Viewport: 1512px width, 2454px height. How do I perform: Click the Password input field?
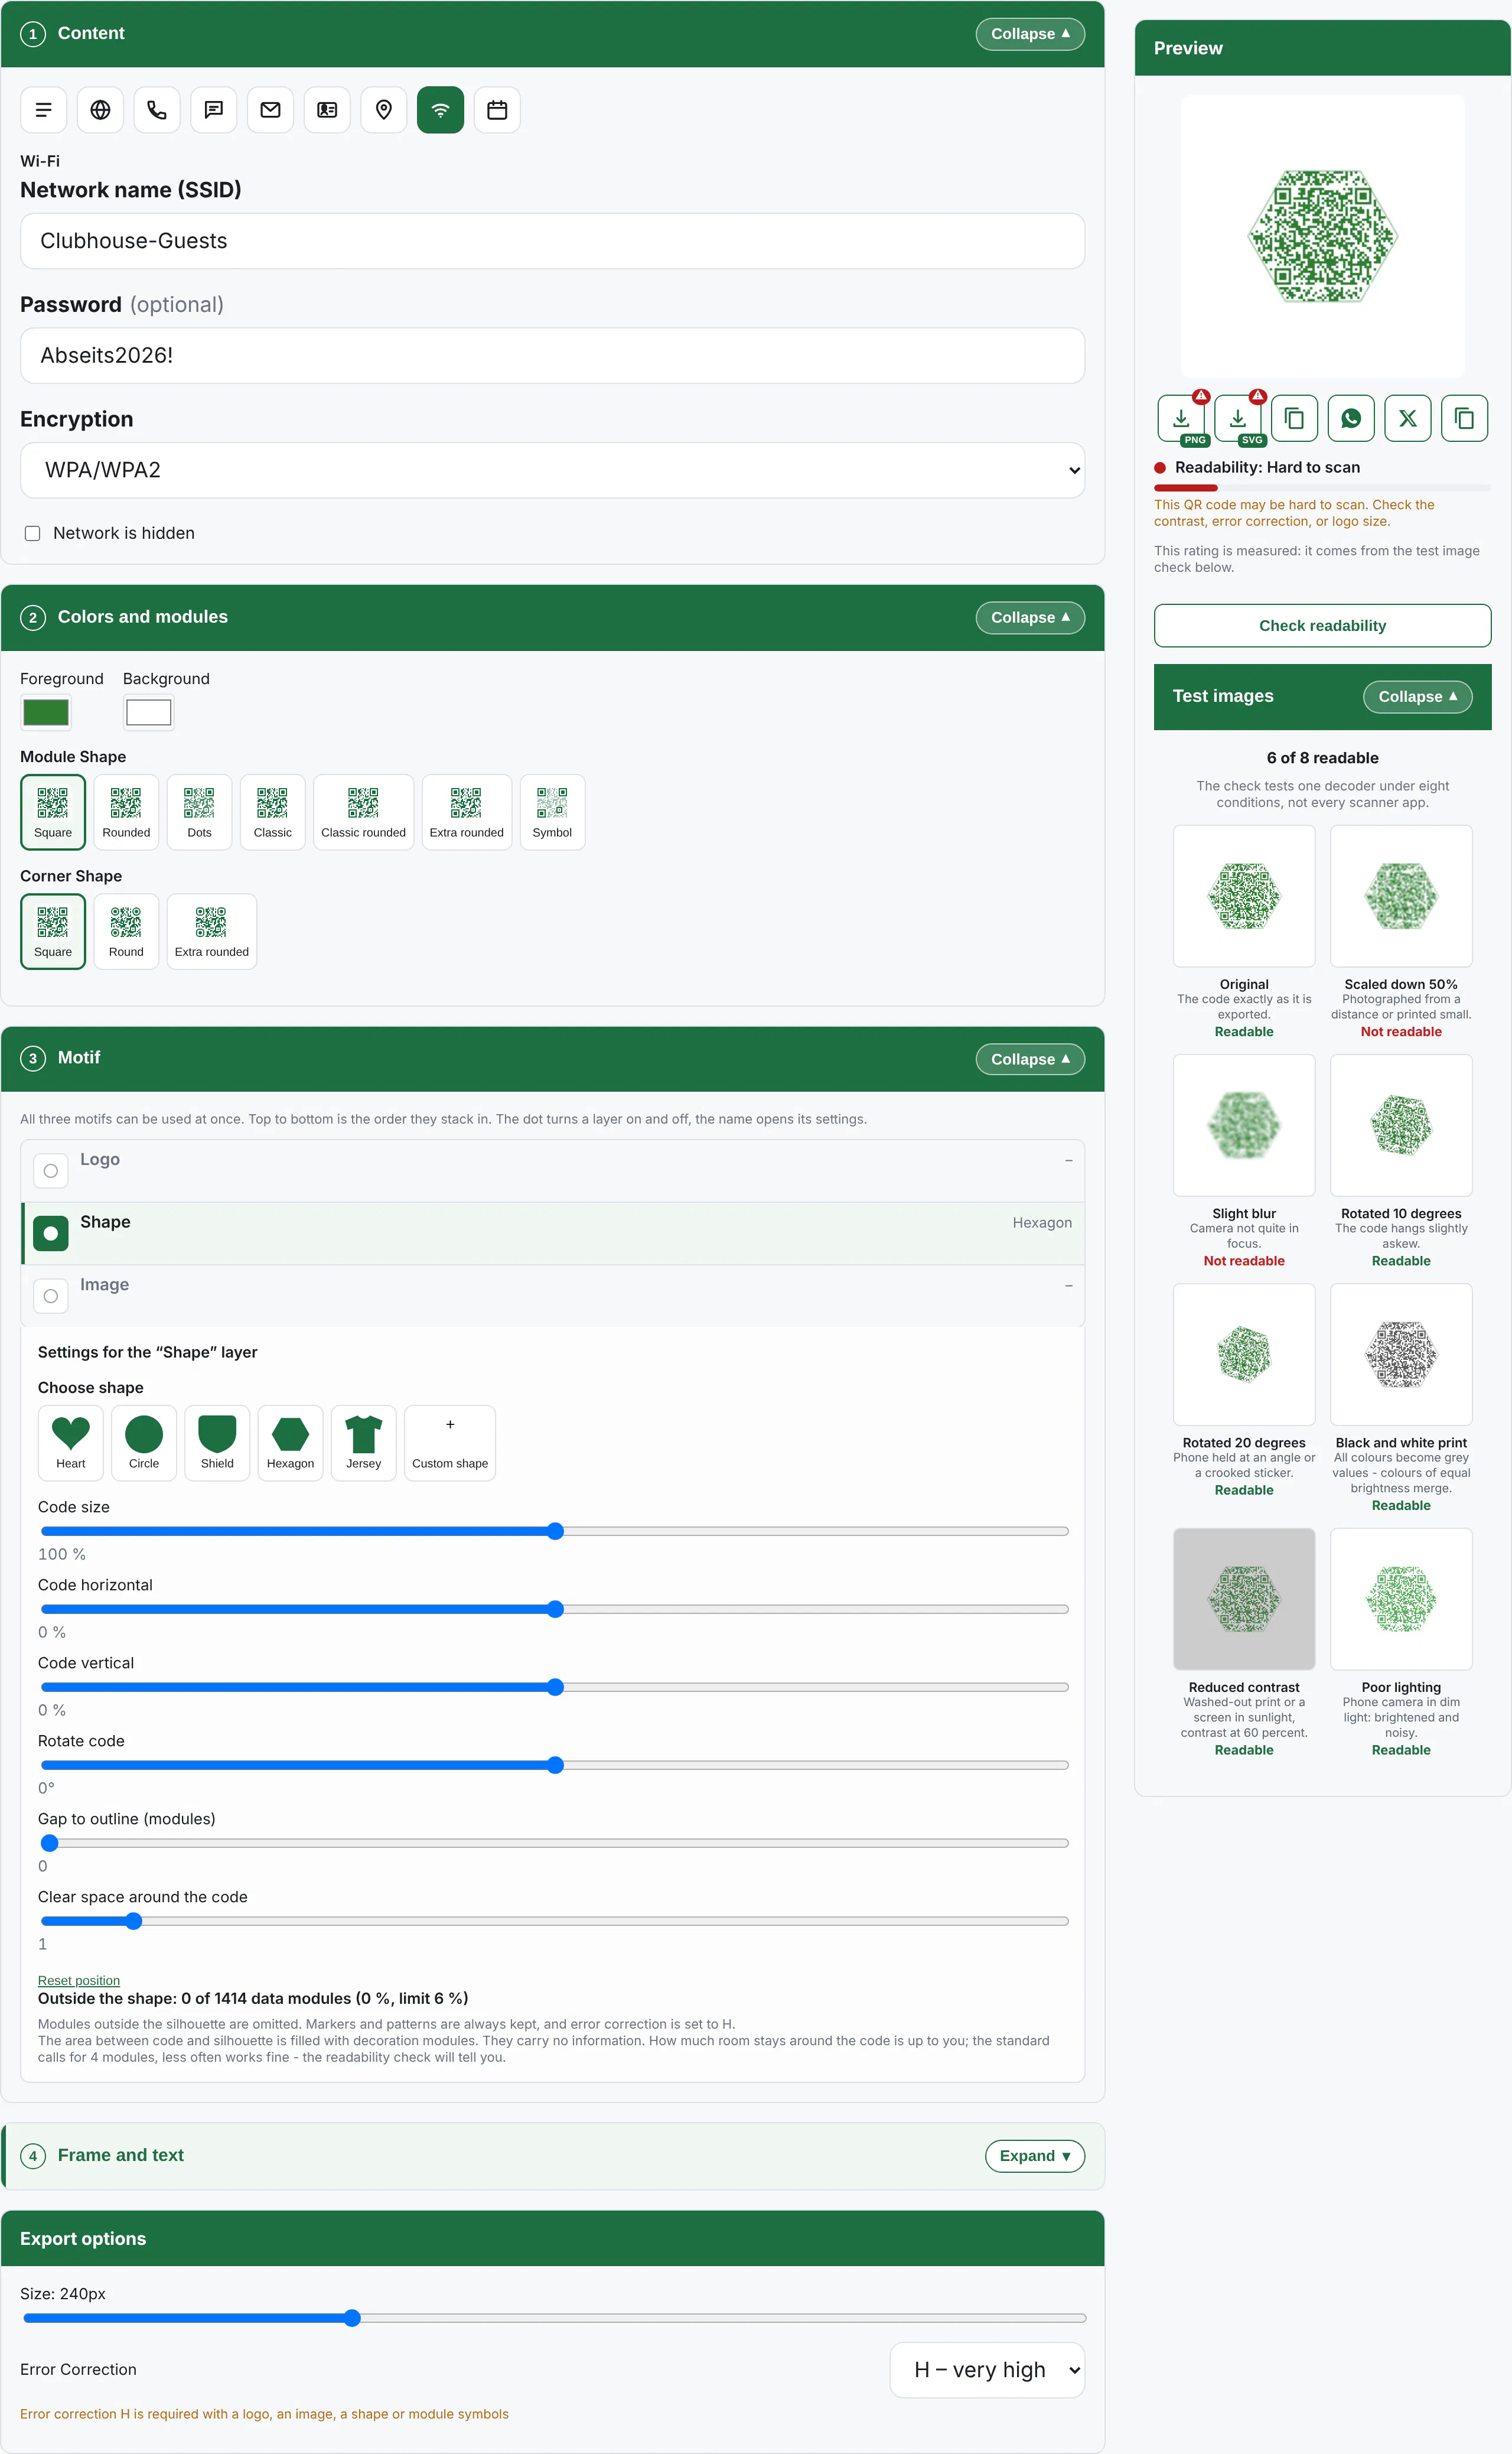tap(553, 356)
